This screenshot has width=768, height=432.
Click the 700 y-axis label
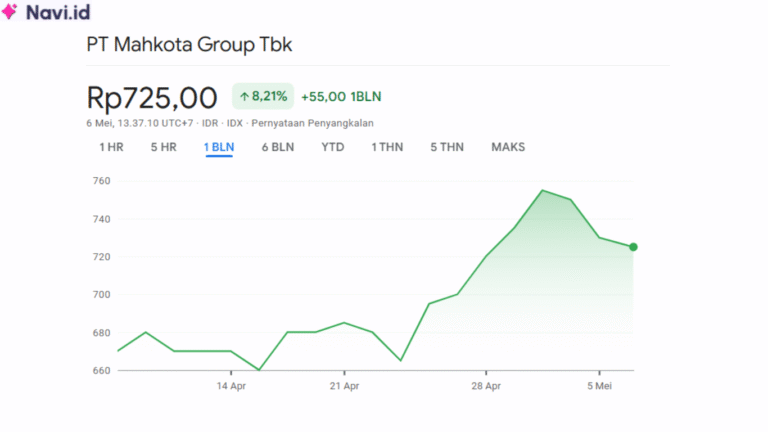coord(101,294)
